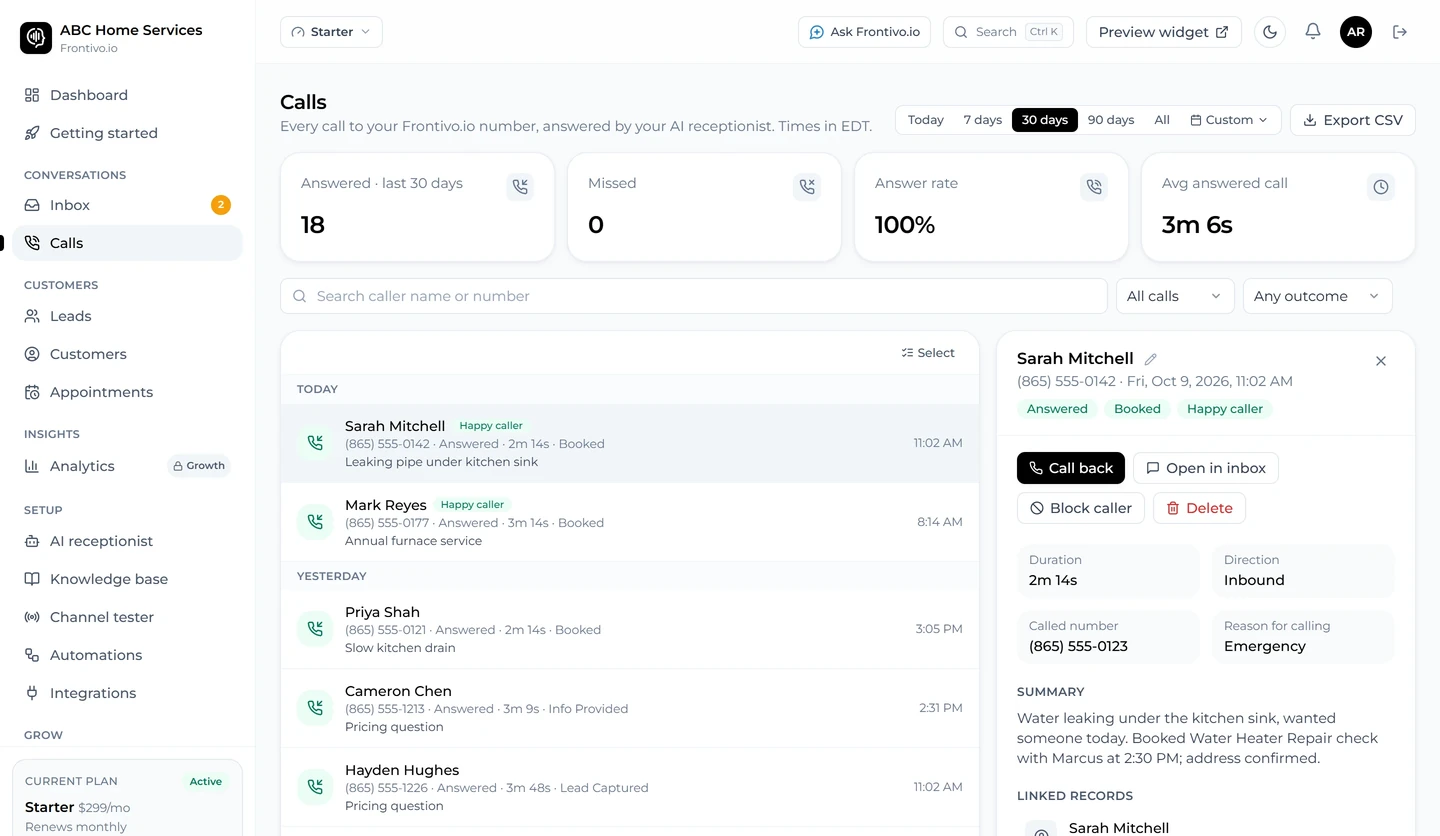The image size is (1440, 836).
Task: Click the call icon on Priya Shah row
Action: pyautogui.click(x=315, y=629)
